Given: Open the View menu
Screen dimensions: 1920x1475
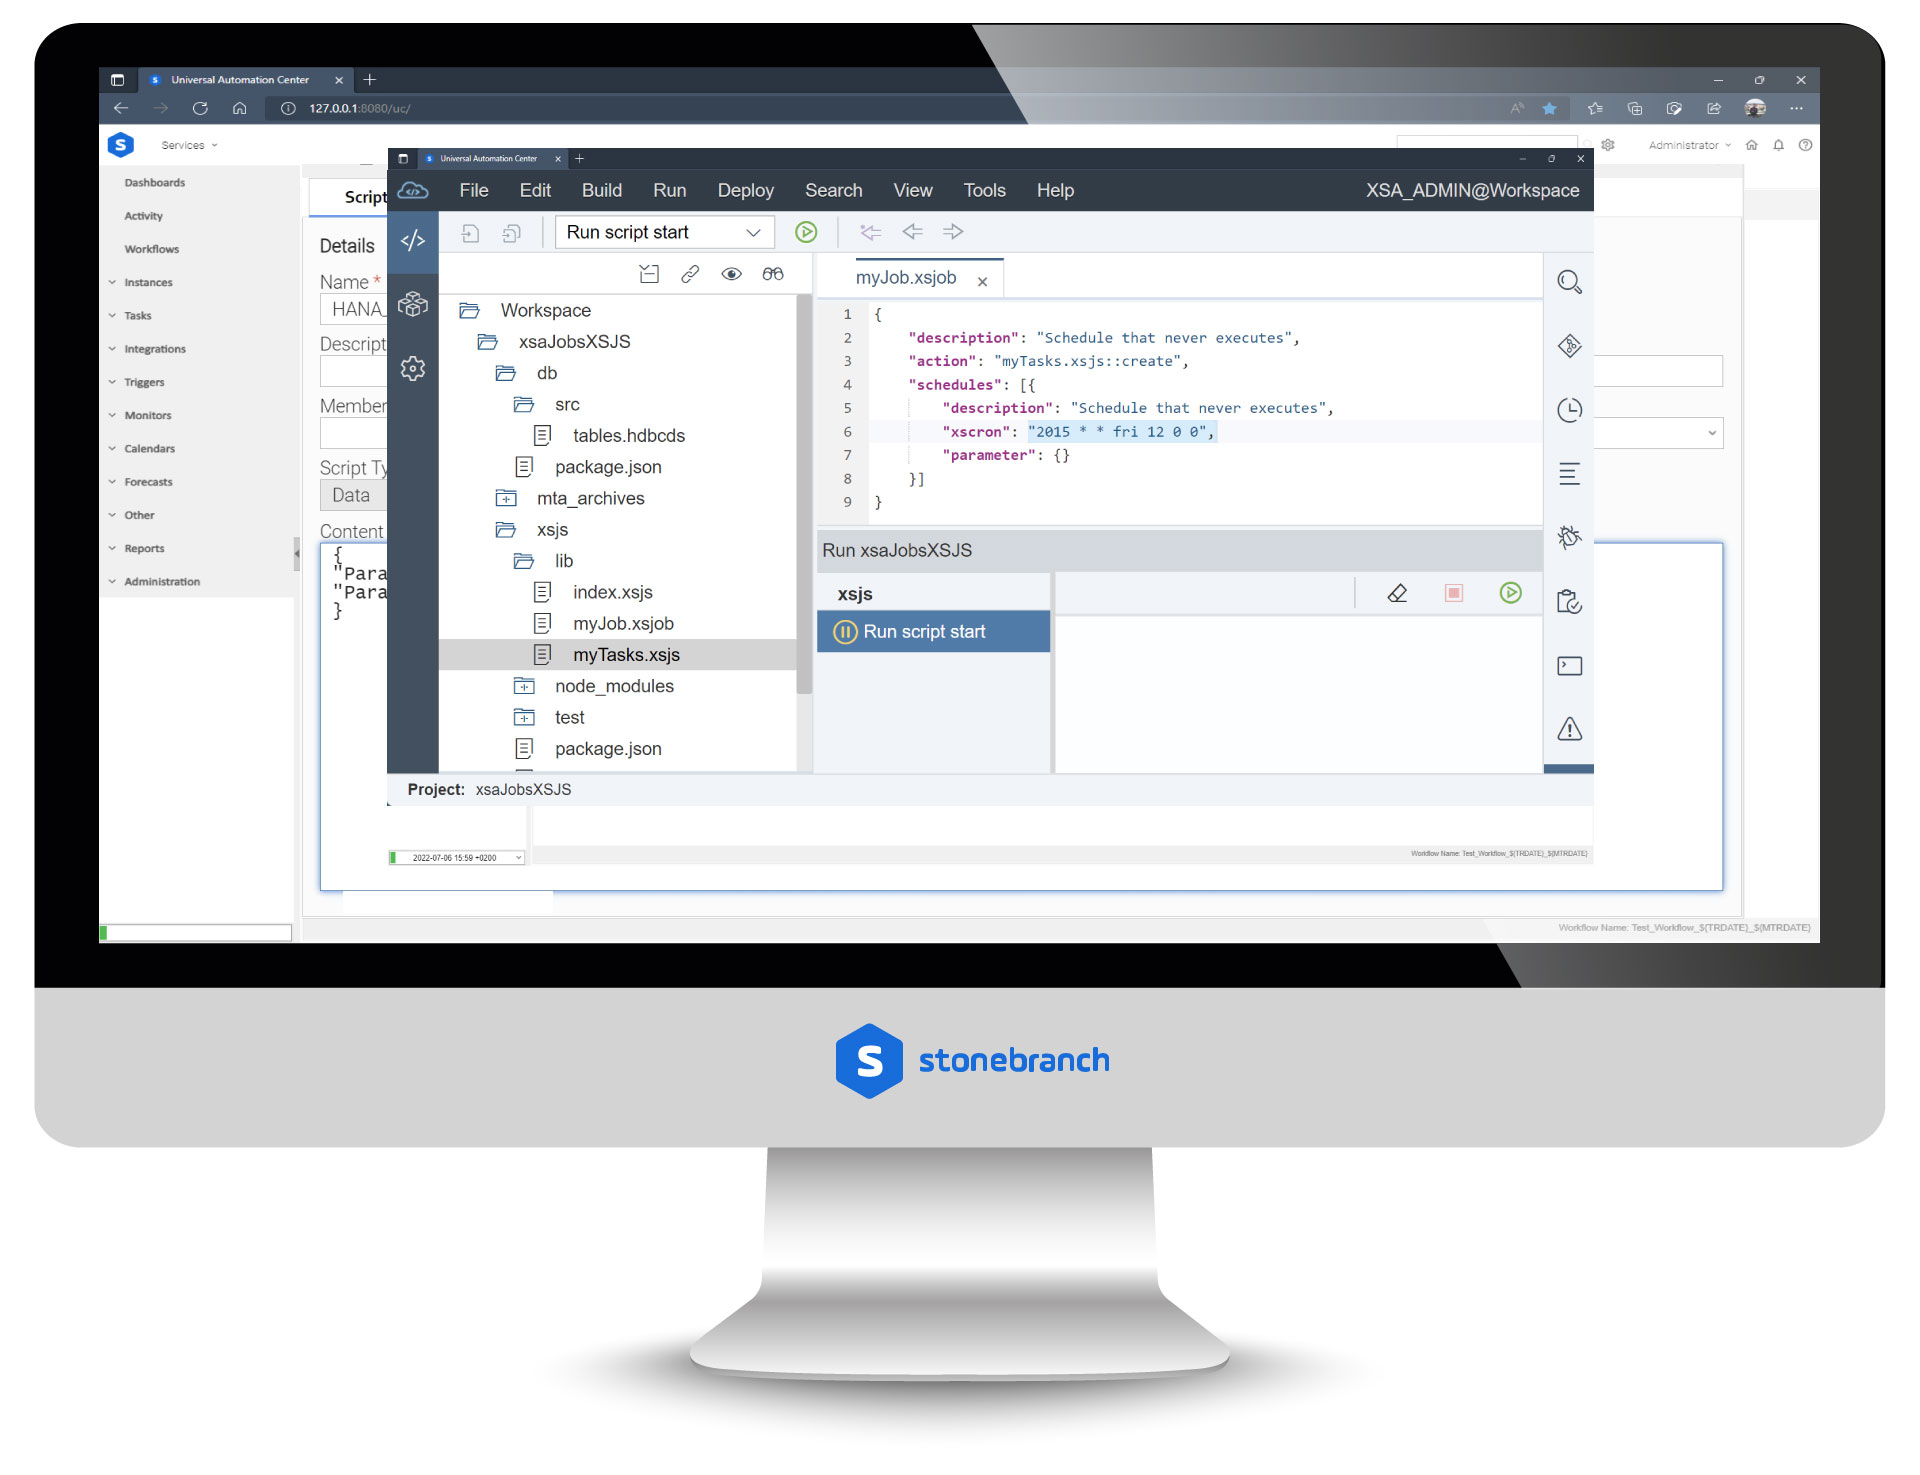Looking at the screenshot, I should pos(913,190).
